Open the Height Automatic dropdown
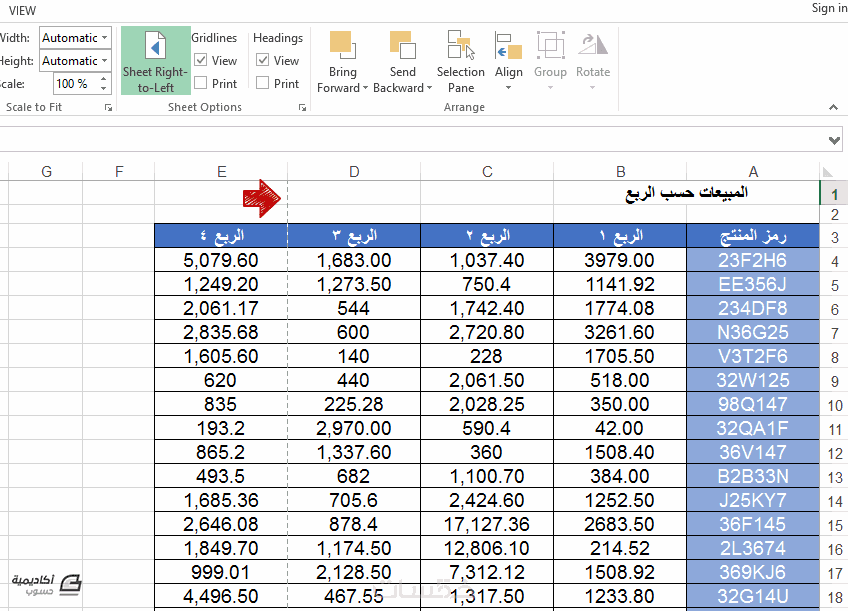 pyautogui.click(x=75, y=61)
